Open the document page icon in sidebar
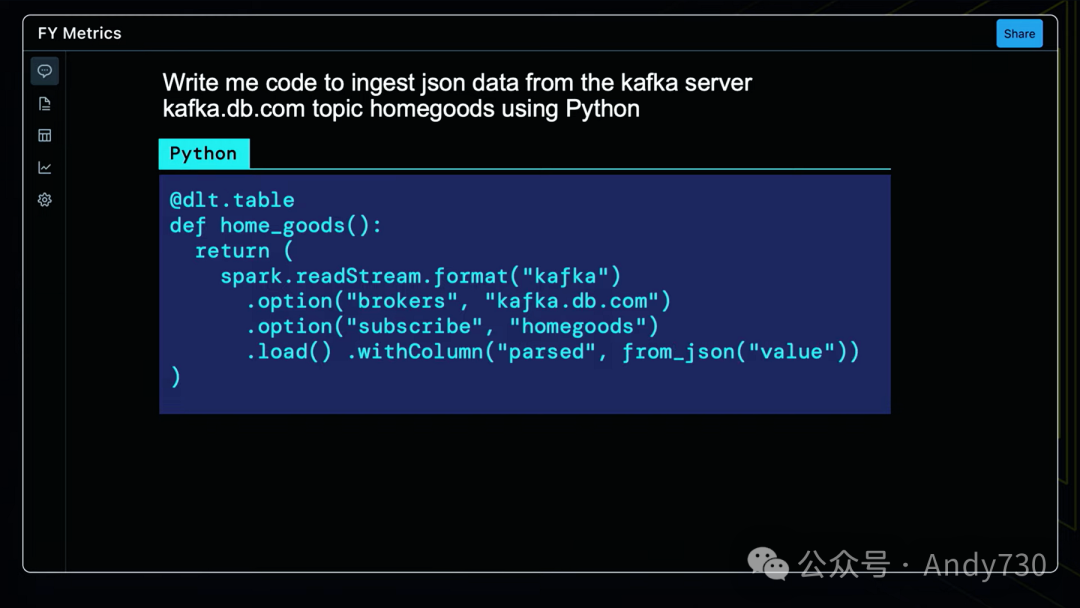Screen dimensions: 1080x608 point(45,104)
